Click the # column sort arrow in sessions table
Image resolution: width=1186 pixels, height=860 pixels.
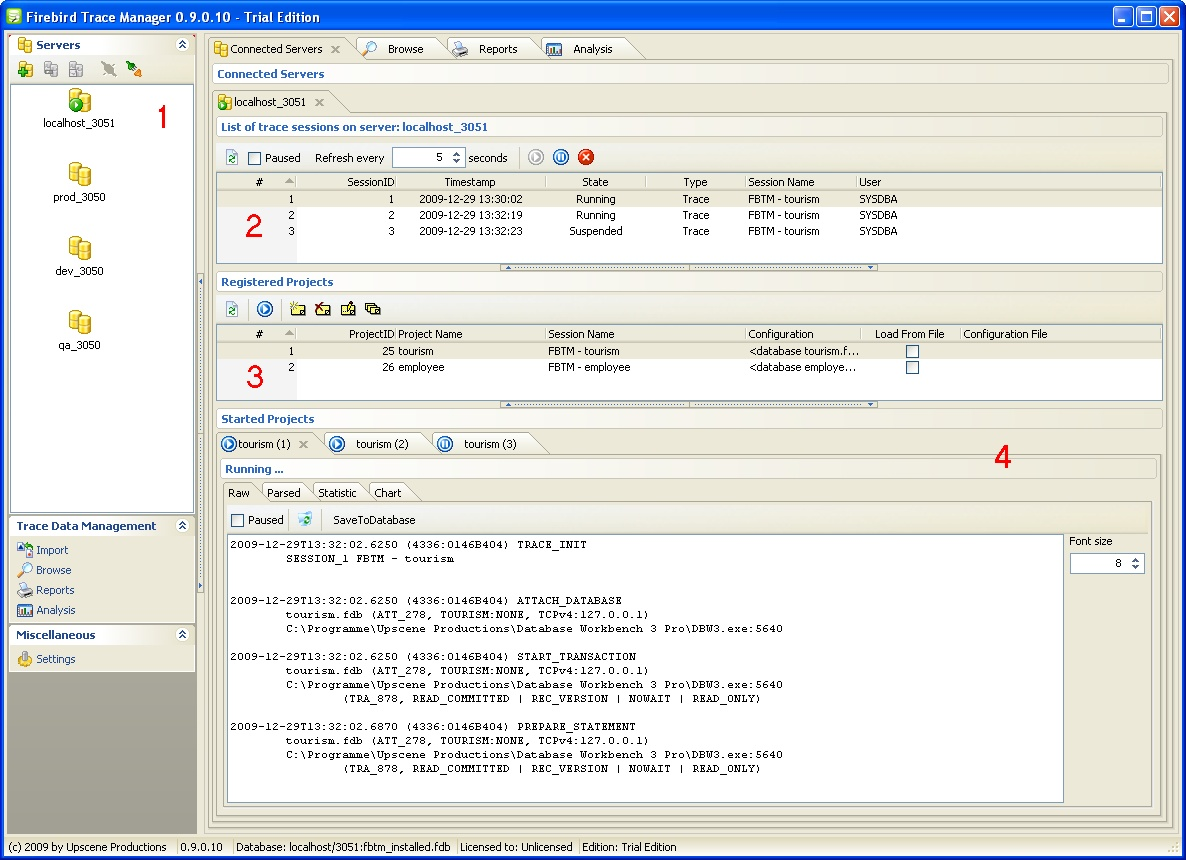point(289,182)
